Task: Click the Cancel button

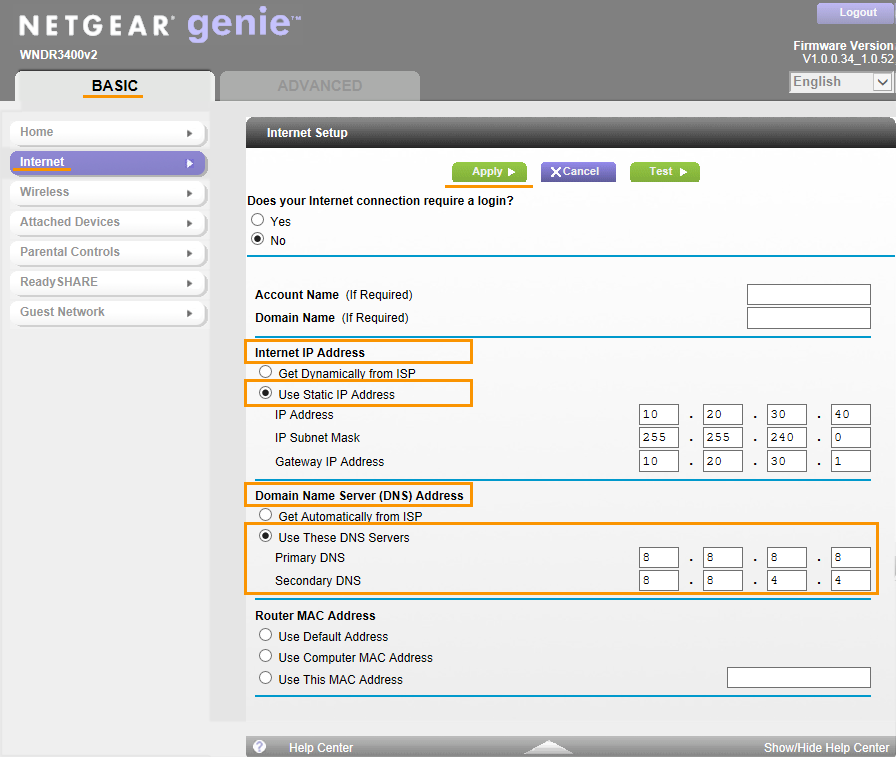Action: tap(578, 171)
